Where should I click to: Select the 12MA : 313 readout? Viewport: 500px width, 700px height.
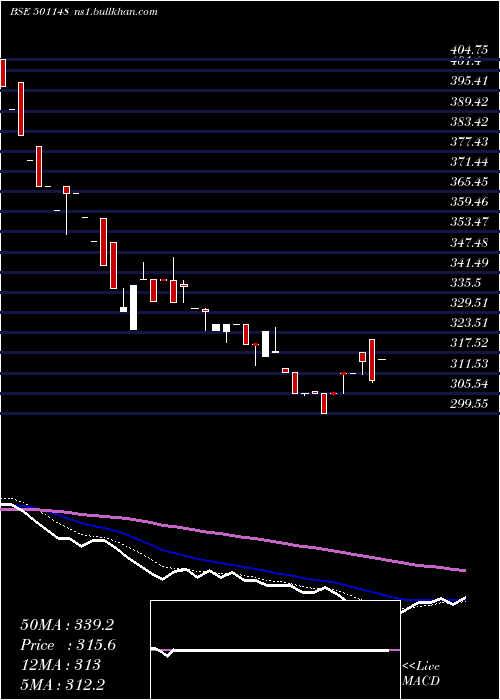click(60, 665)
